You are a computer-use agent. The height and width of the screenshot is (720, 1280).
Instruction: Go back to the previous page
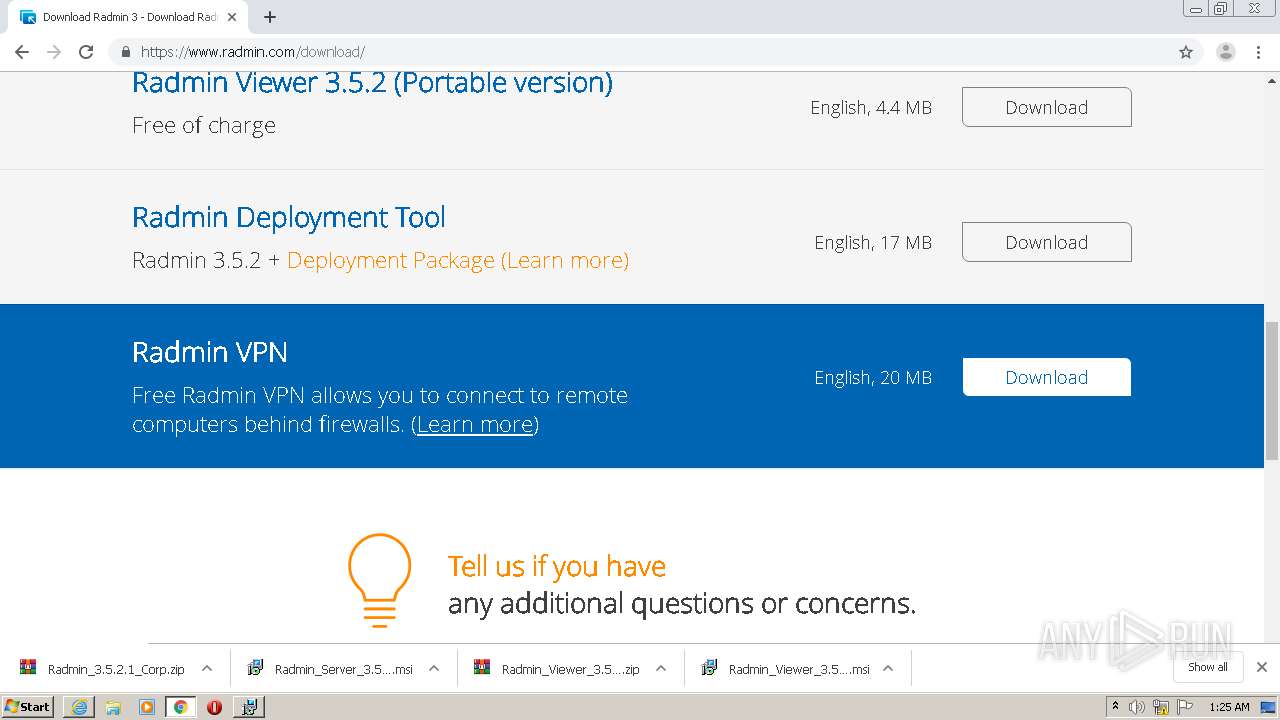[x=22, y=52]
